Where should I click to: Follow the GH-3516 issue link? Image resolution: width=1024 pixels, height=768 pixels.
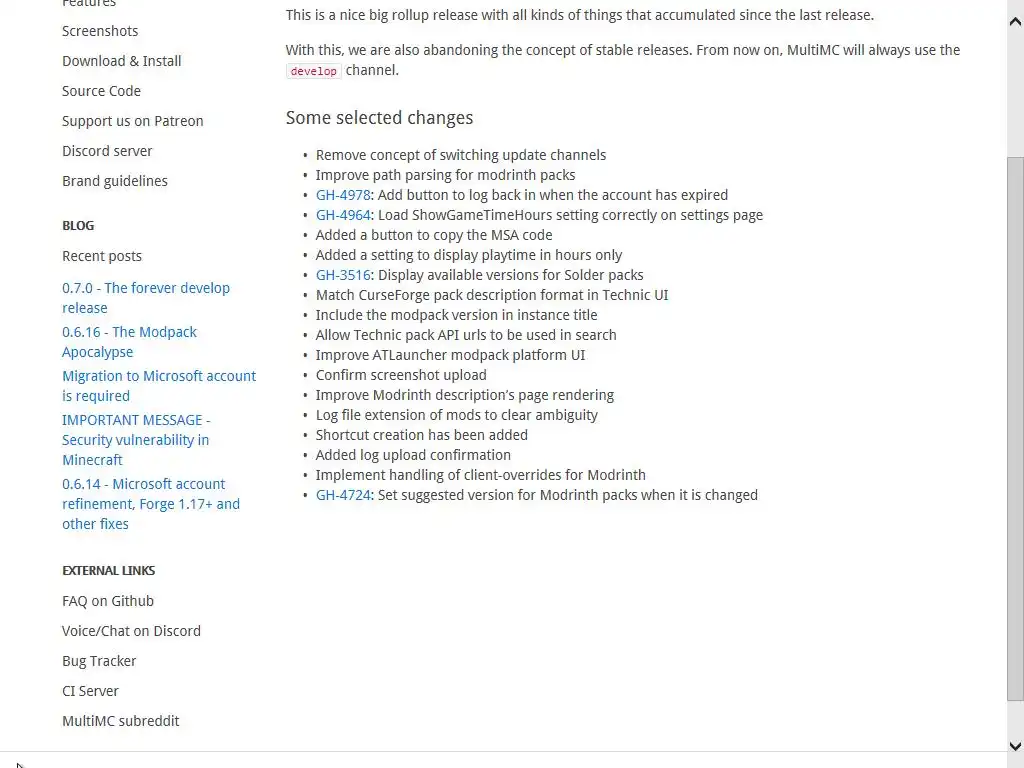click(343, 275)
